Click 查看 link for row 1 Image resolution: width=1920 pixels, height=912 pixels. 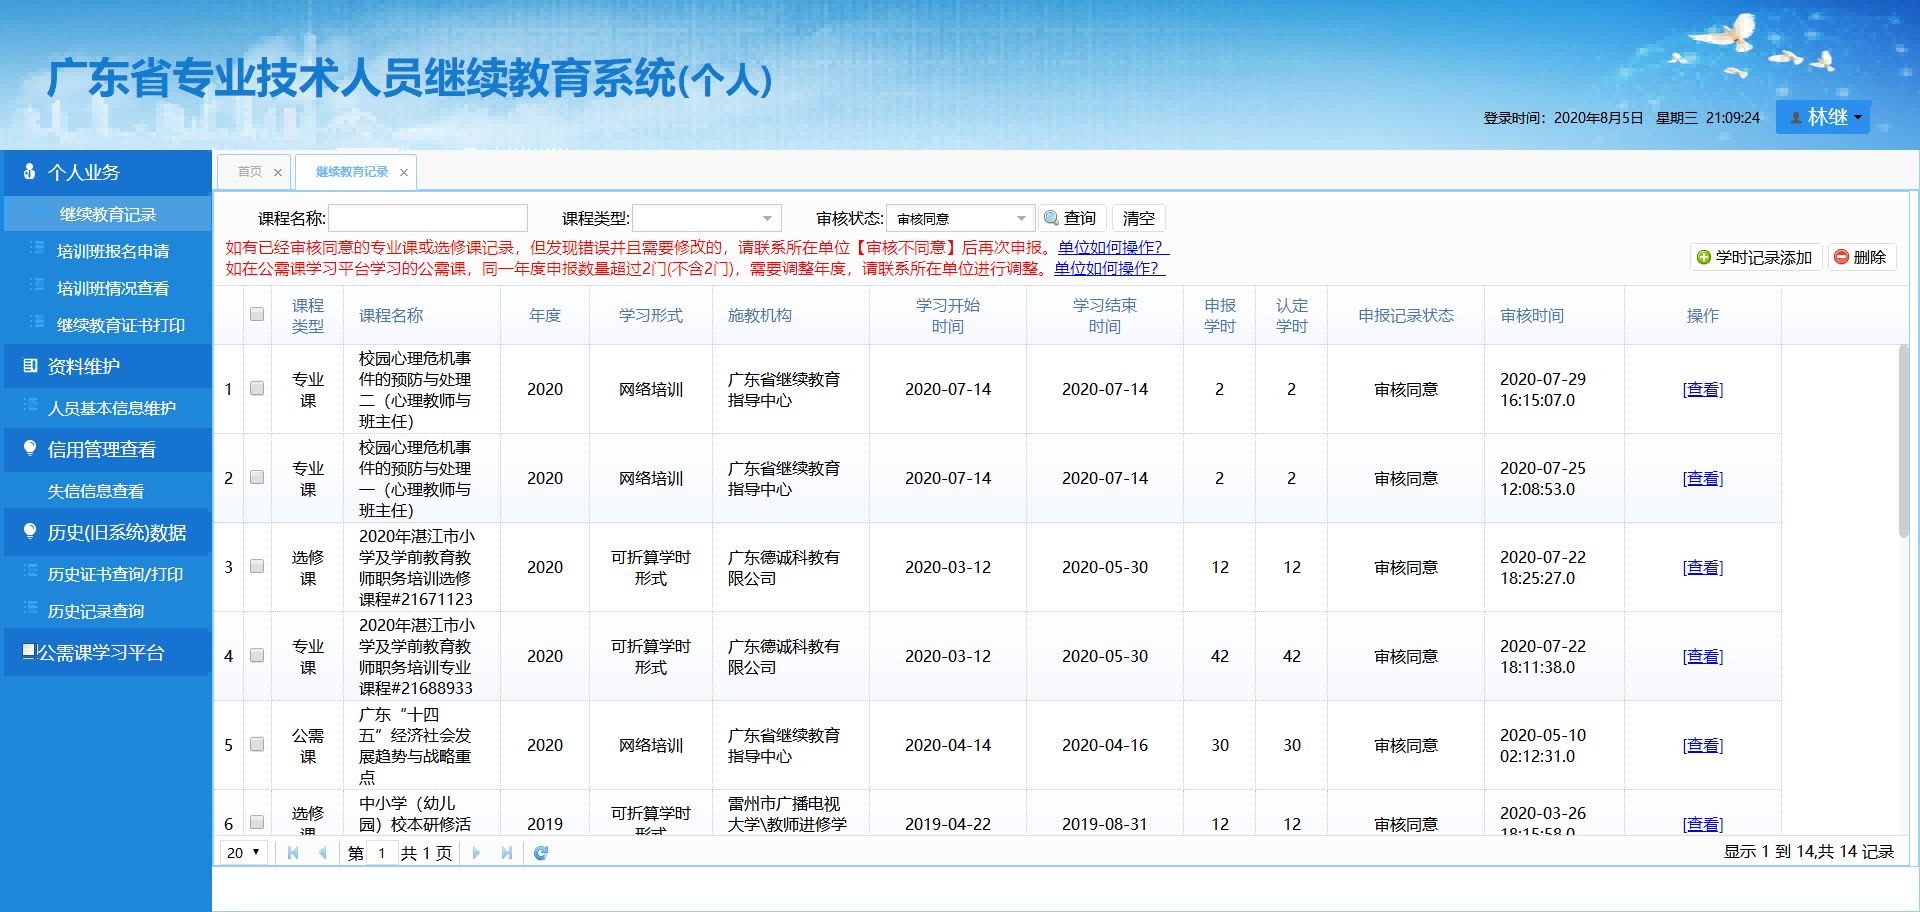tap(1703, 389)
